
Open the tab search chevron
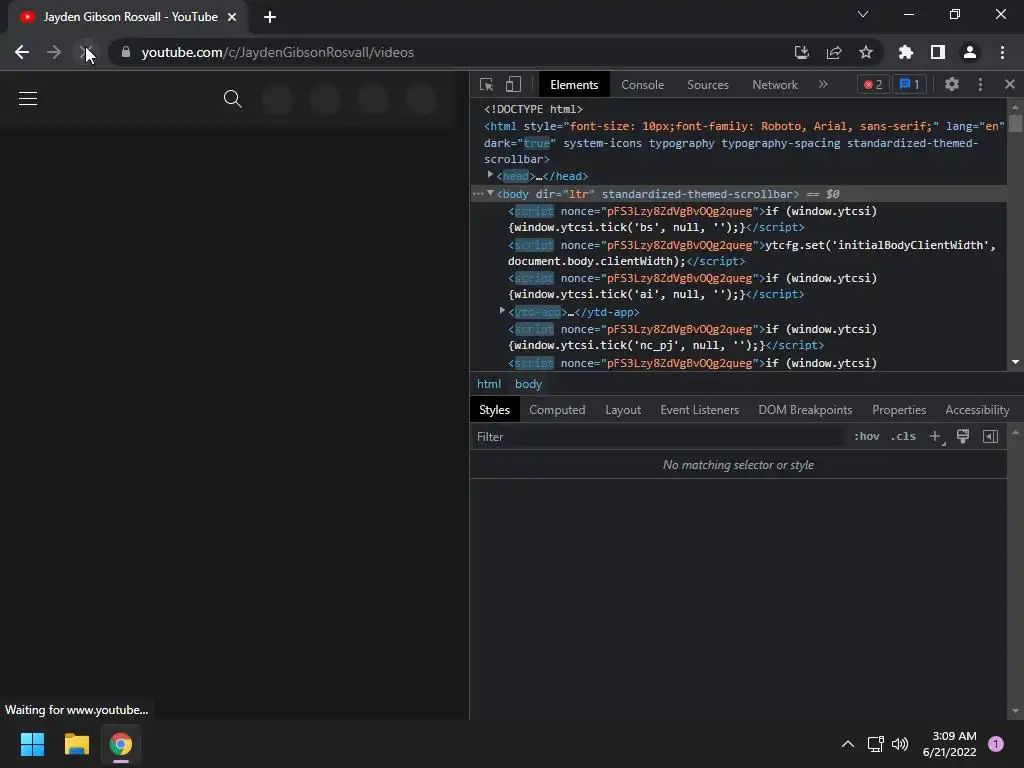(x=863, y=14)
